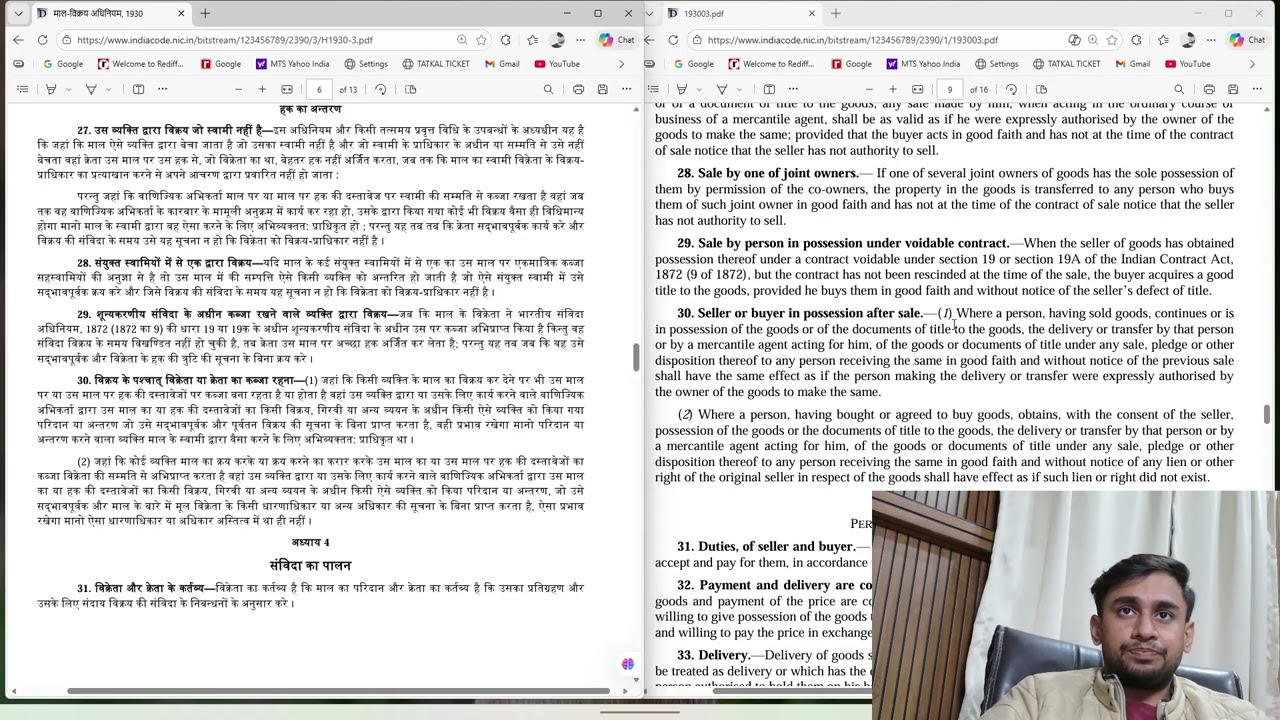Open Favorites list in left browser

532,40
